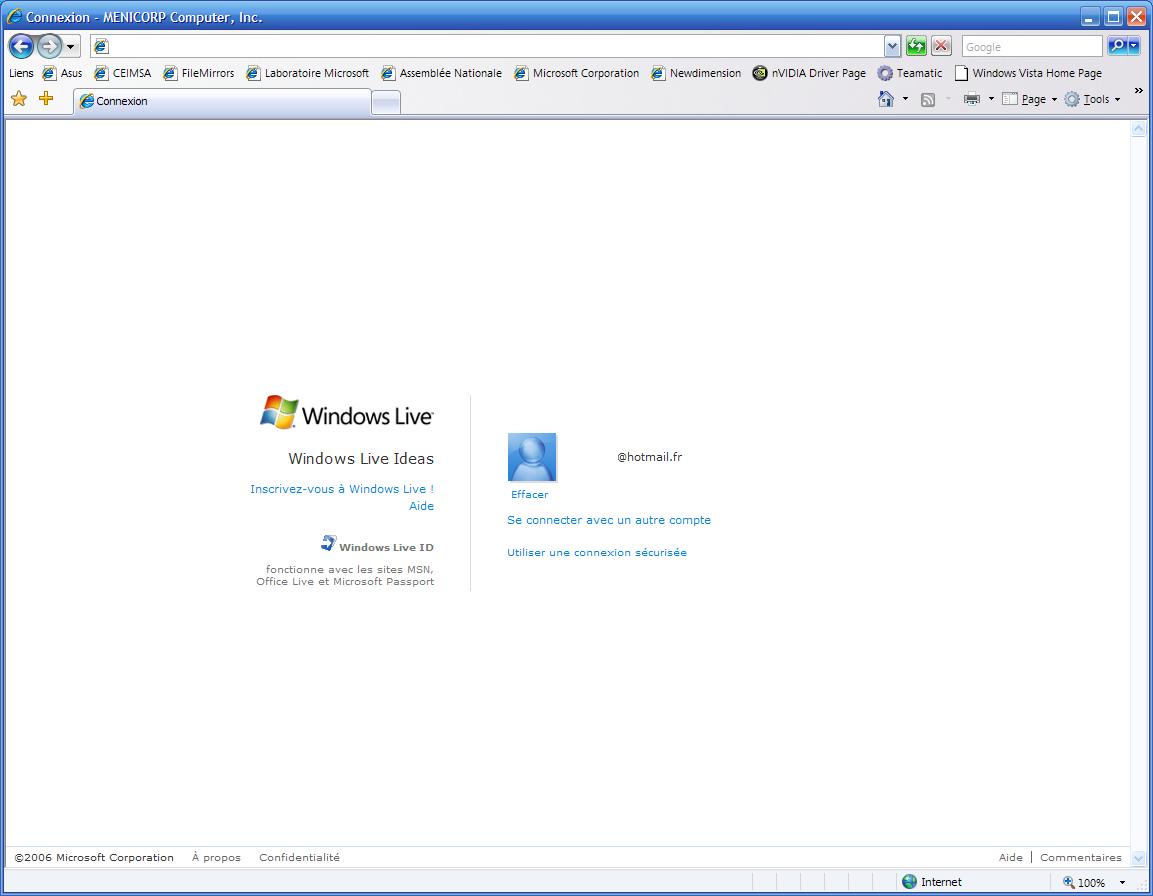Click Se connecter avec un autre compte
The image size is (1153, 896).
[x=609, y=520]
